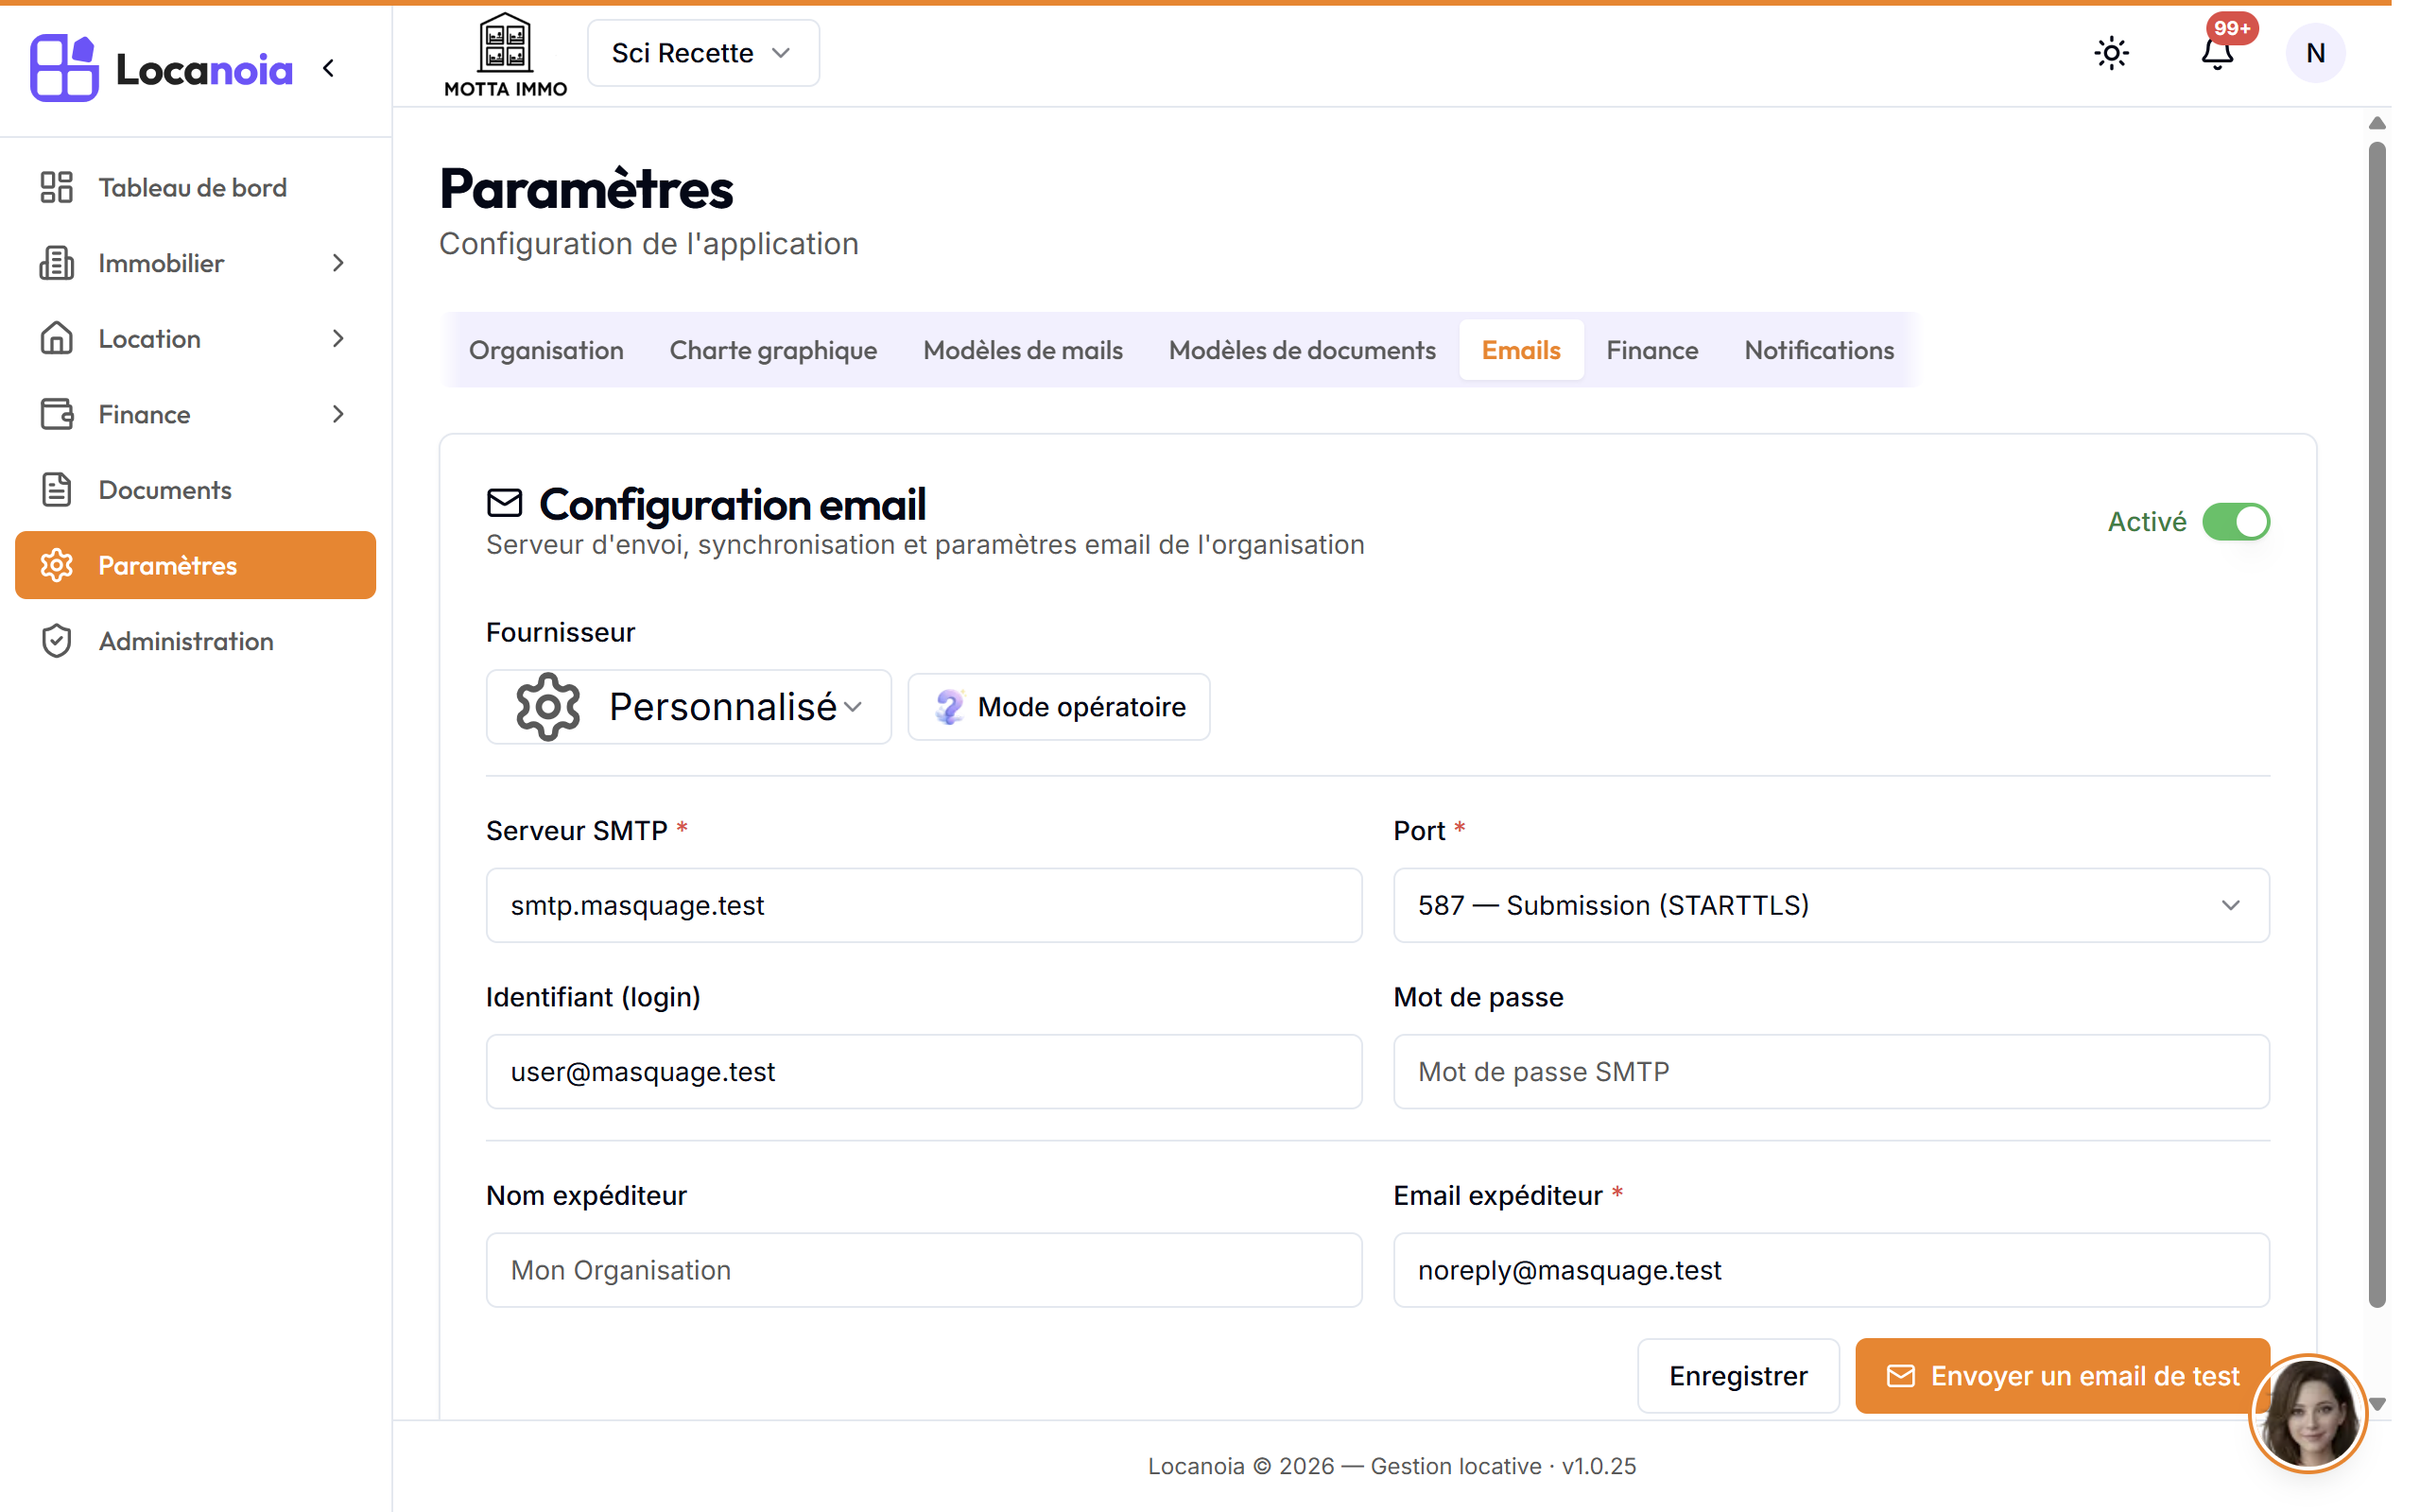Open the Personnalisé provider dropdown
The height and width of the screenshot is (1512, 2420).
[688, 707]
